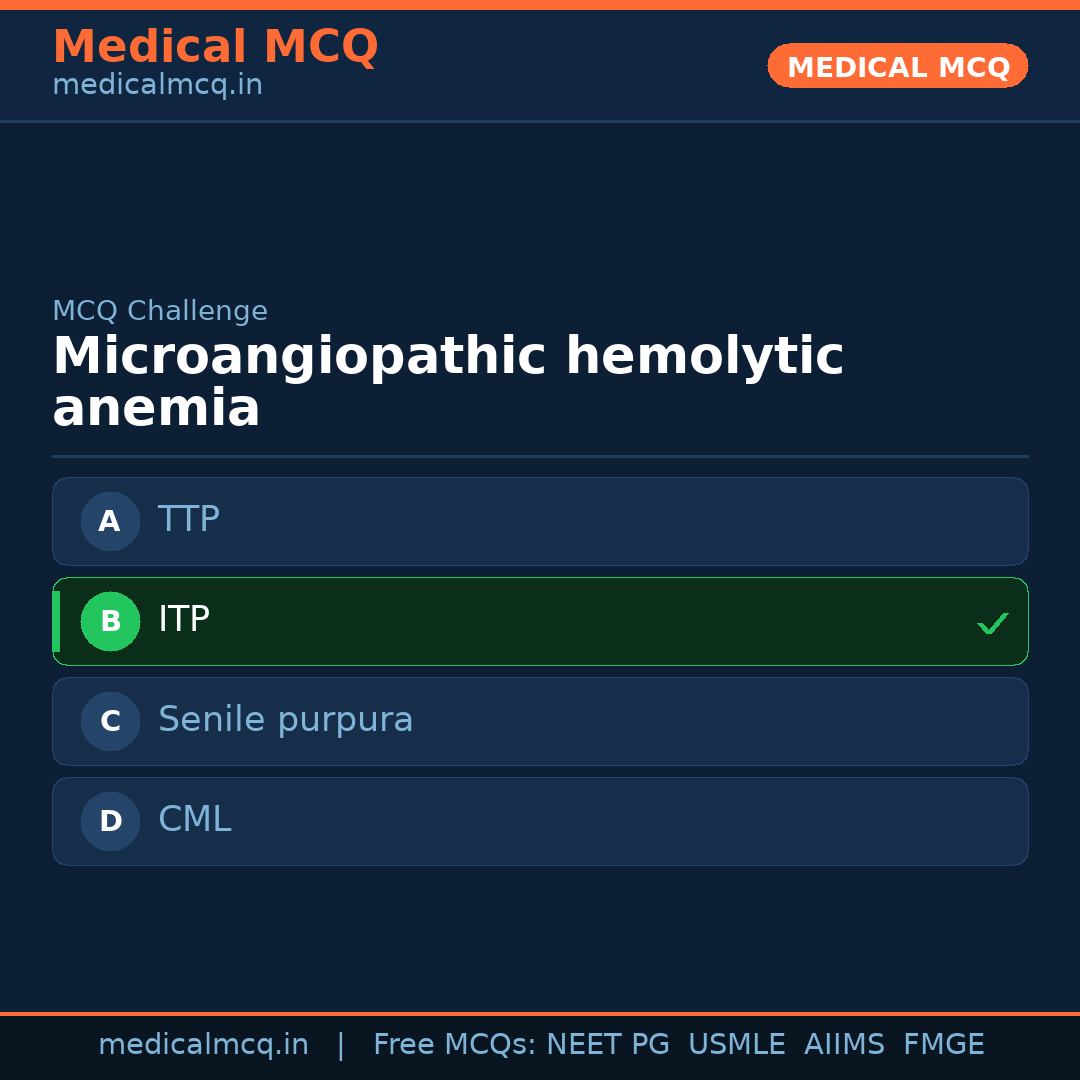Select the TTP answer text

[189, 520]
